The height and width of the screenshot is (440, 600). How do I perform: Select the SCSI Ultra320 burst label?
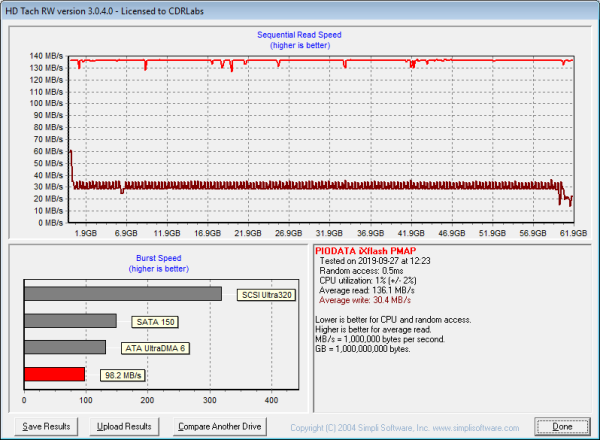(266, 295)
